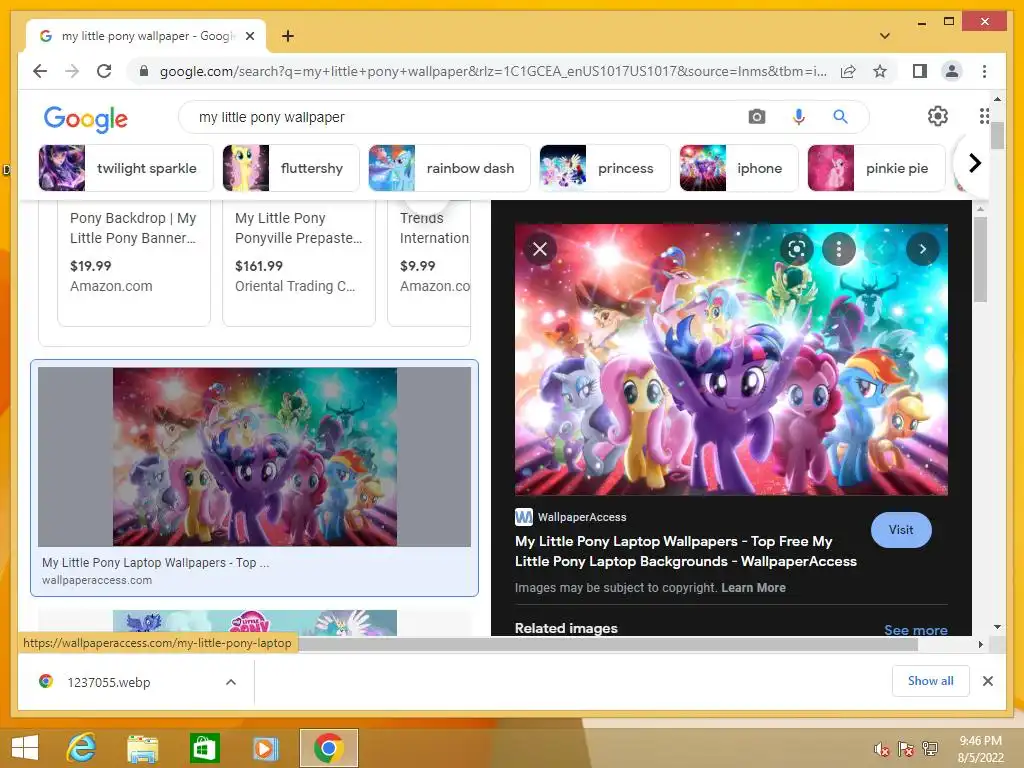Toggle Chrome side panel
The height and width of the screenshot is (768, 1024).
pyautogui.click(x=920, y=71)
